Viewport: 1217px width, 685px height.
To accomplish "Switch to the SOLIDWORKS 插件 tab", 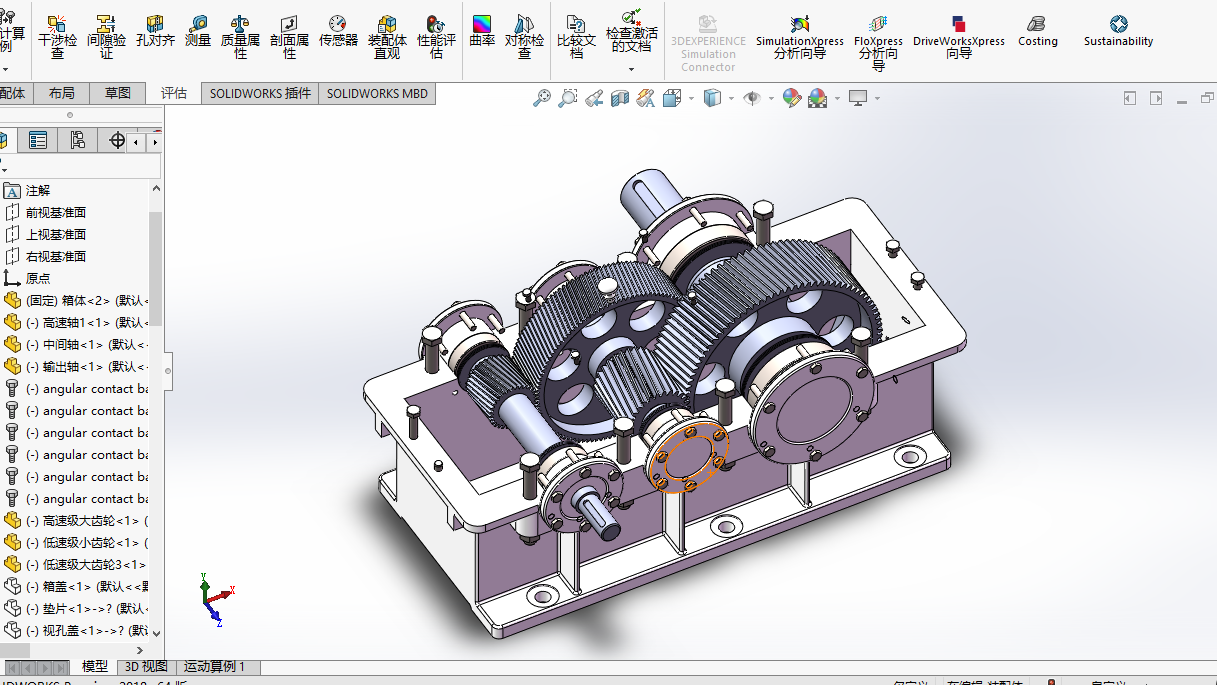I will [x=260, y=93].
